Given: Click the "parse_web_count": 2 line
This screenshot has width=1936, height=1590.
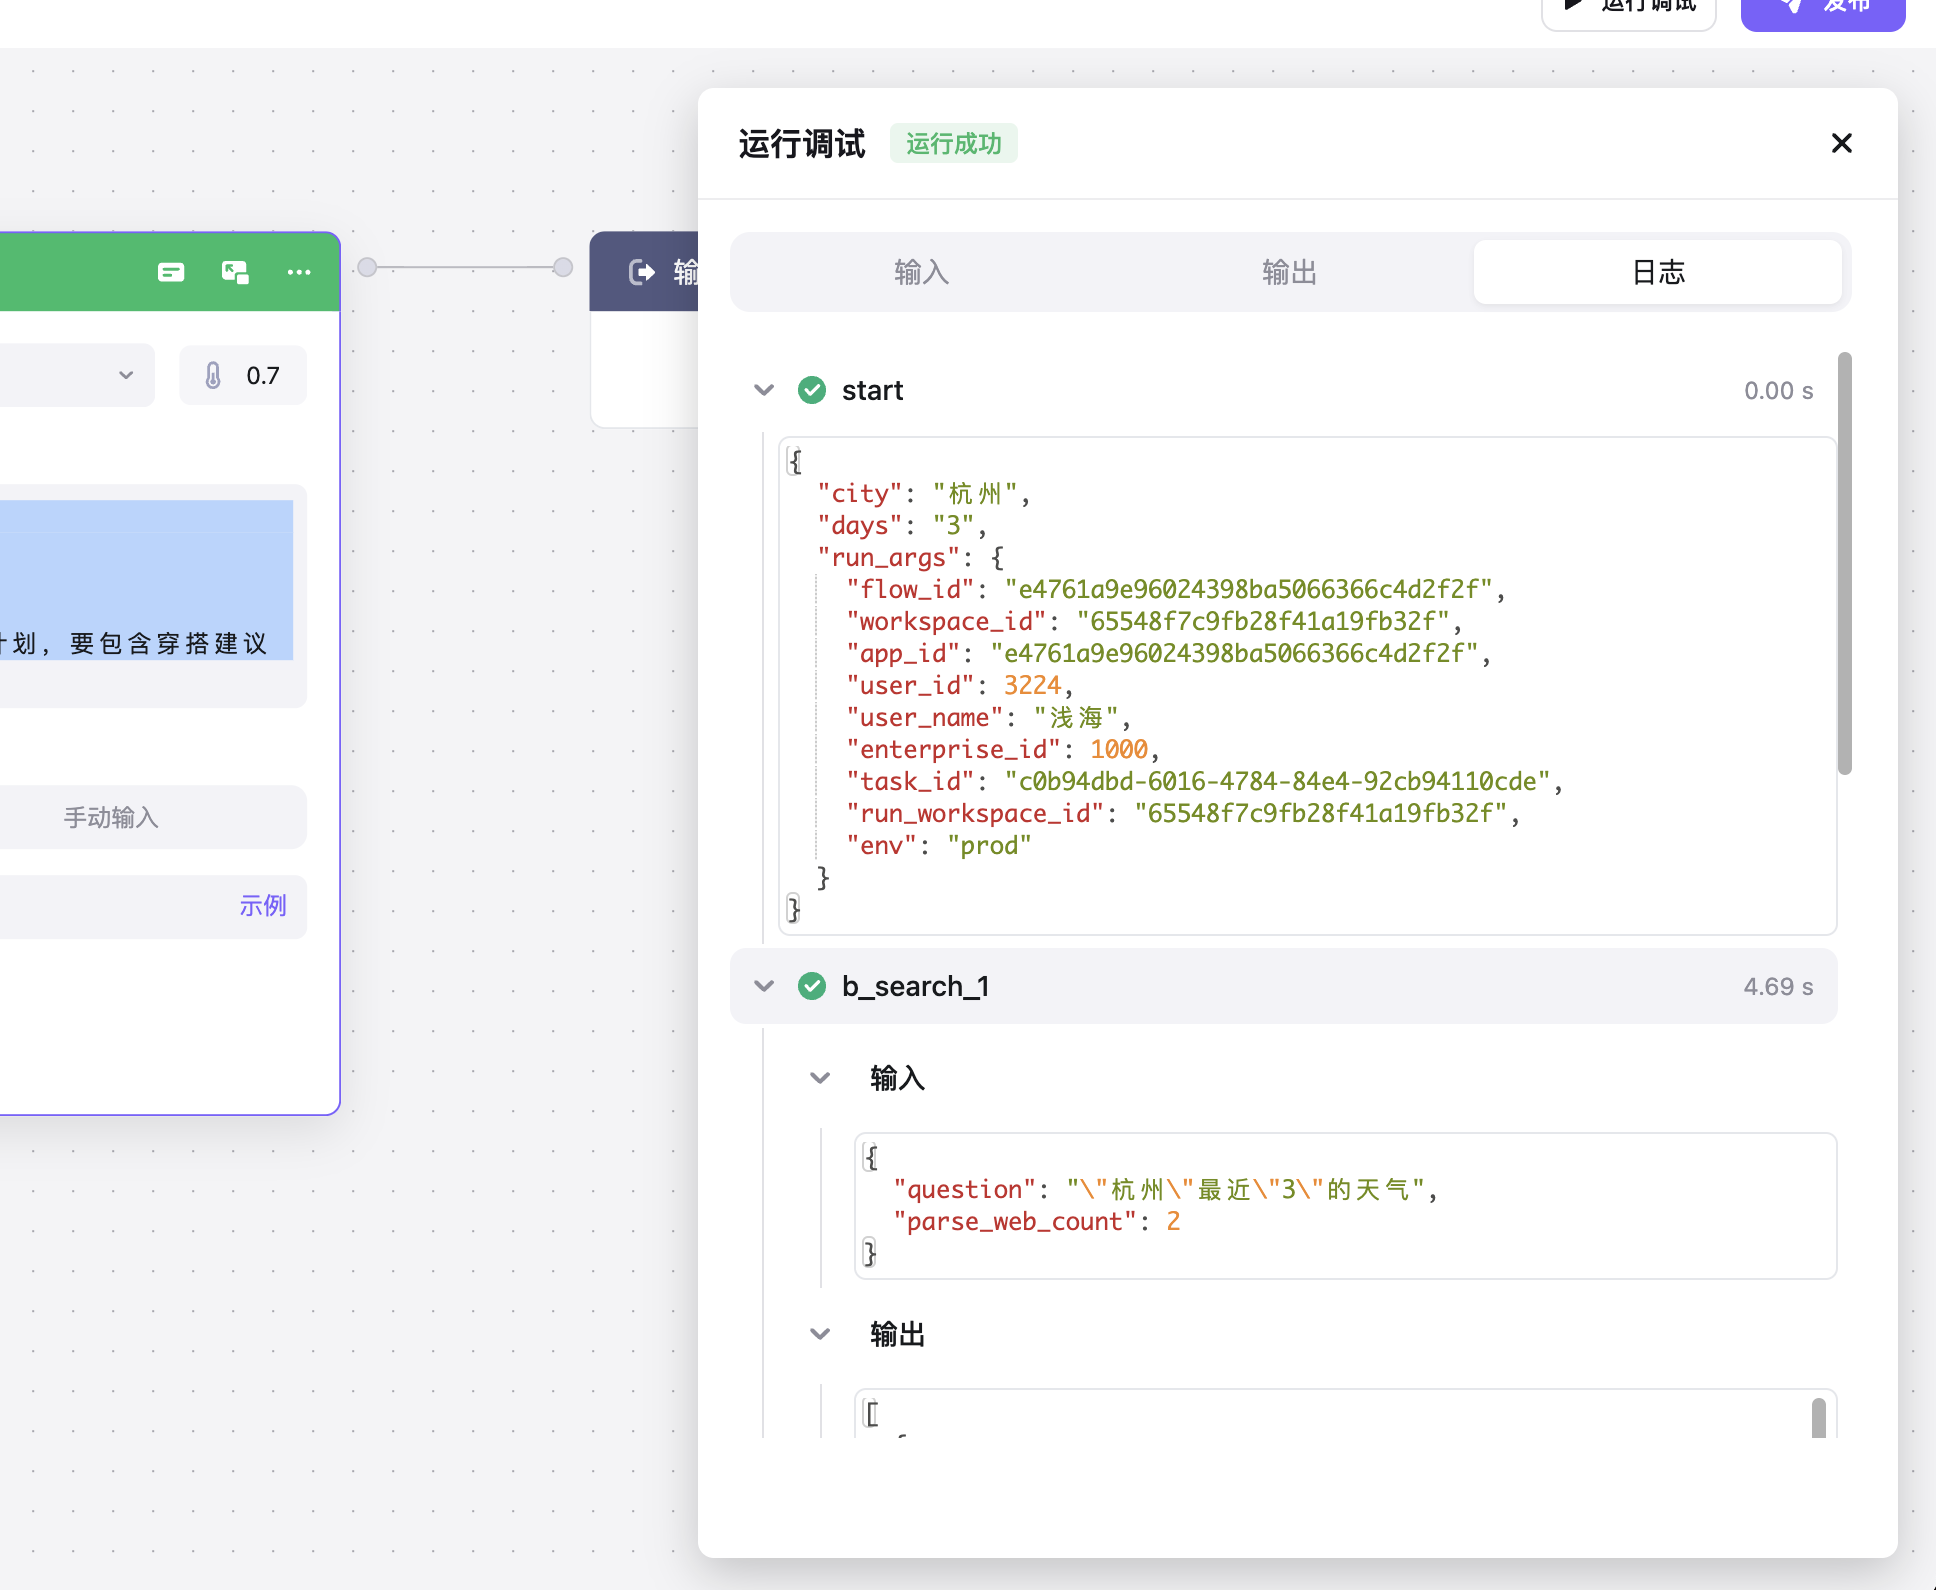Looking at the screenshot, I should click(1036, 1221).
